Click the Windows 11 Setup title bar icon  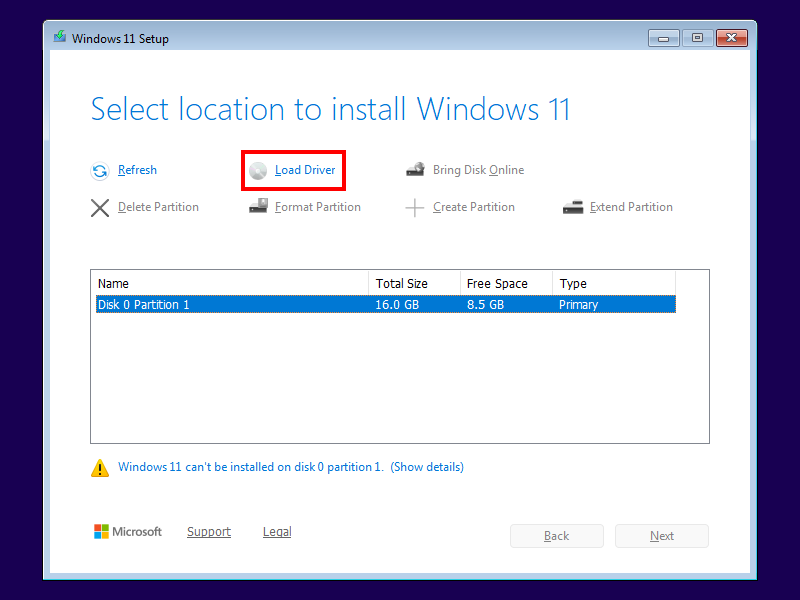tap(60, 37)
